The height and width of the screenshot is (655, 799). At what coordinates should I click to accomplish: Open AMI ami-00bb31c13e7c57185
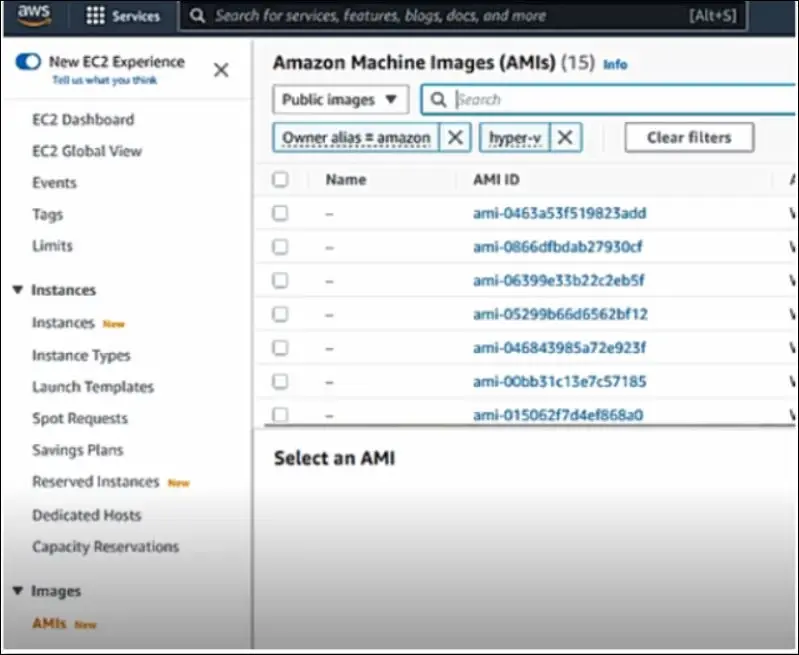560,381
